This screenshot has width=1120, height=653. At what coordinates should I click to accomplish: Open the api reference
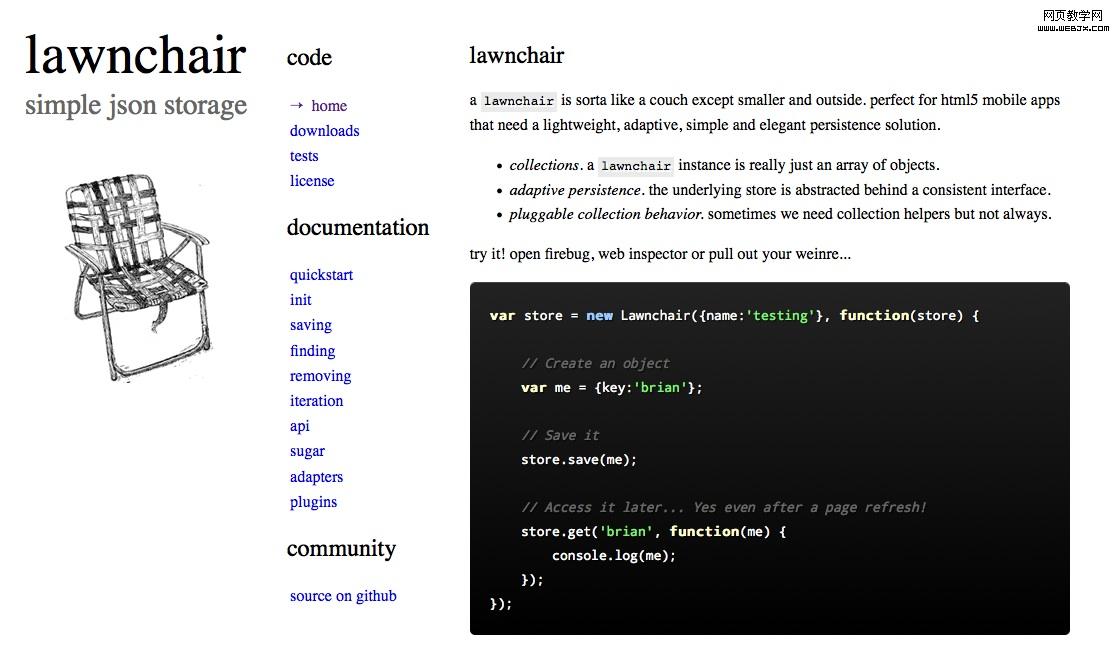[299, 426]
